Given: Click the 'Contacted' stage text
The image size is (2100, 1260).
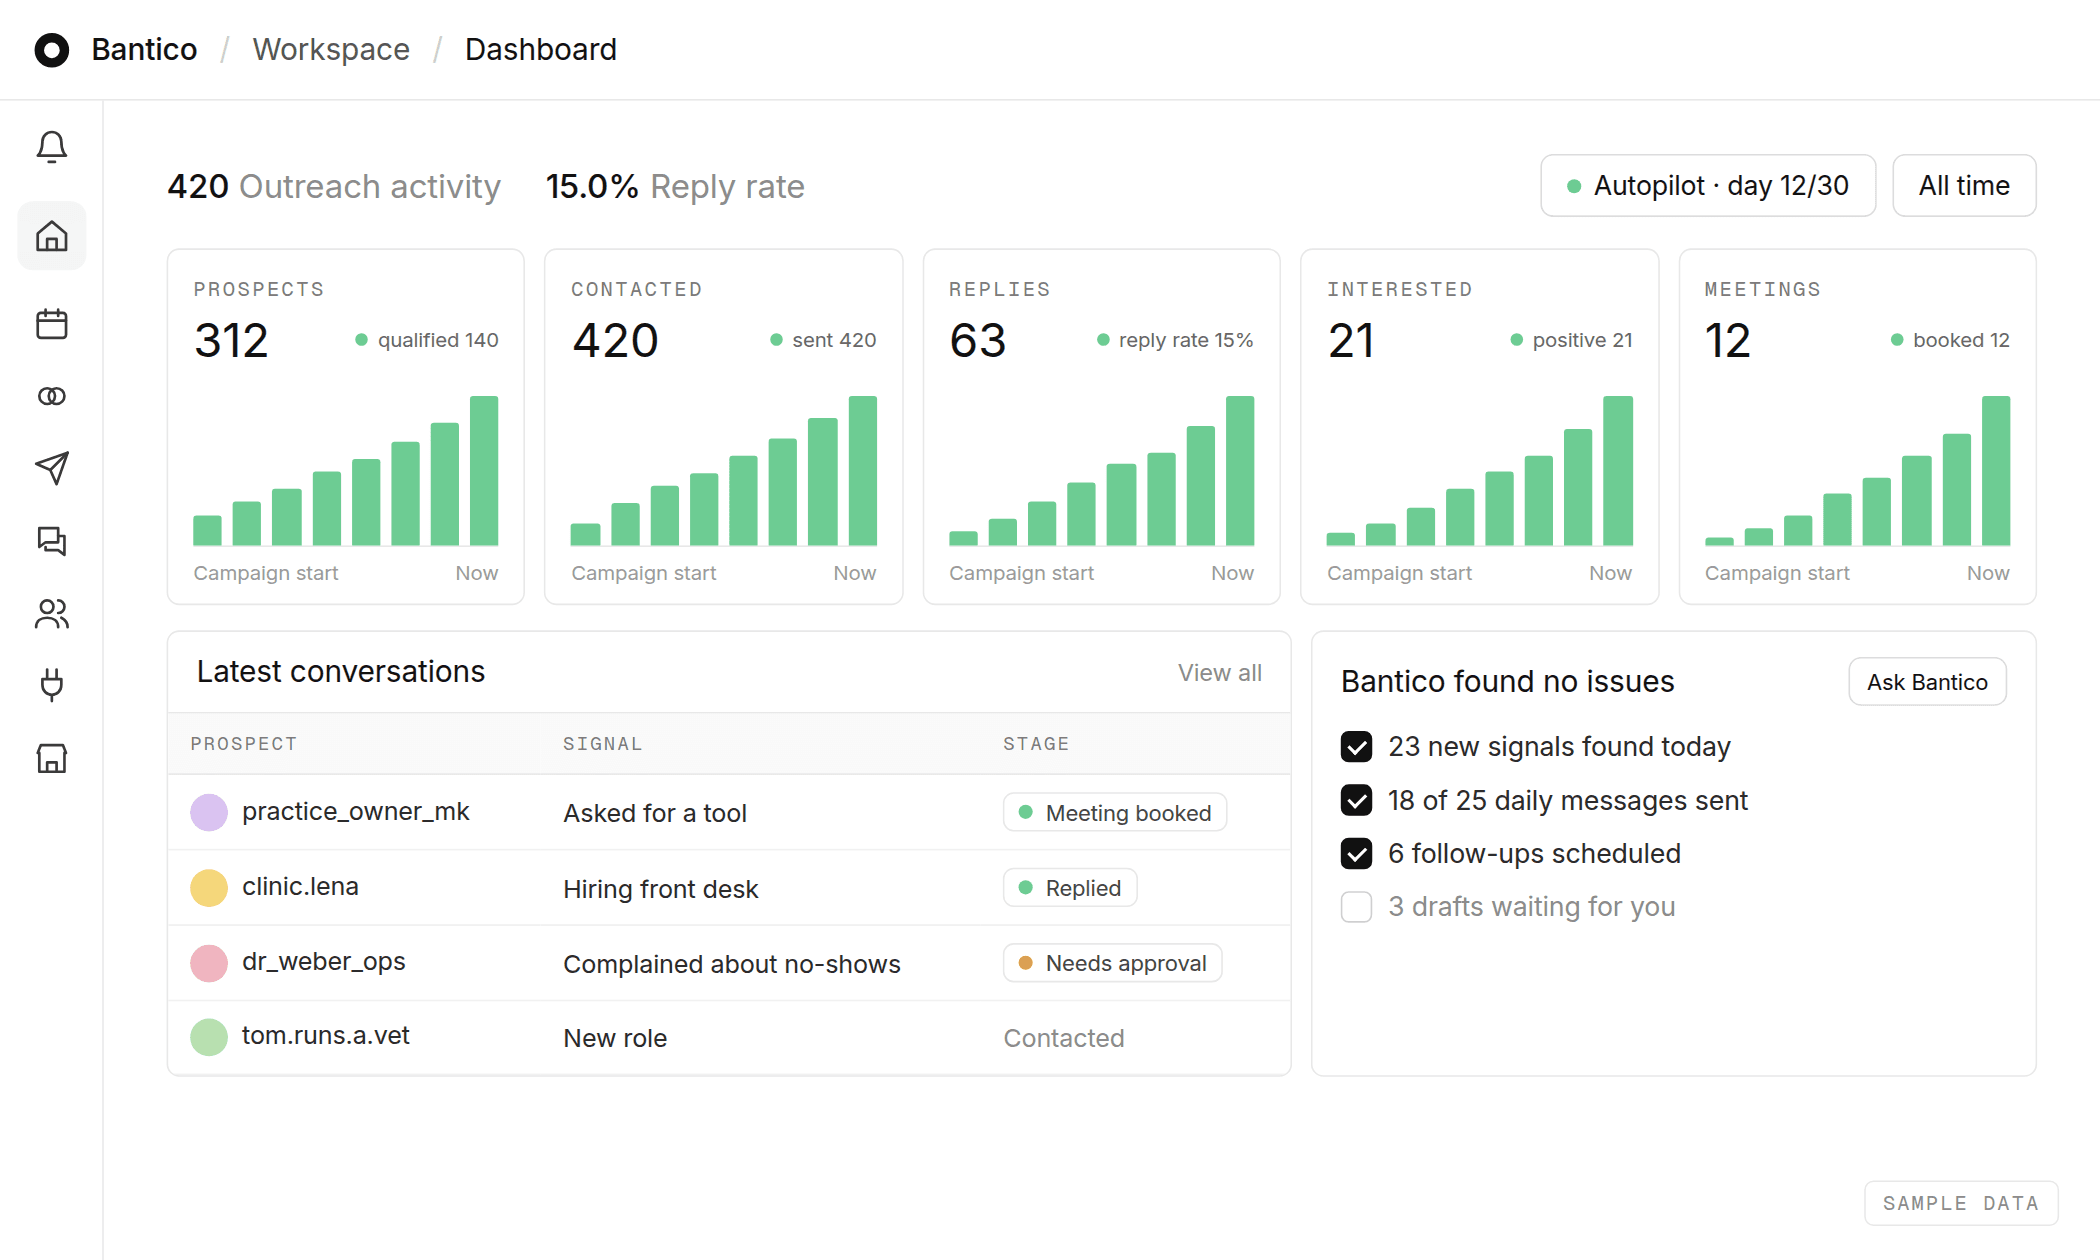Looking at the screenshot, I should tap(1064, 1038).
